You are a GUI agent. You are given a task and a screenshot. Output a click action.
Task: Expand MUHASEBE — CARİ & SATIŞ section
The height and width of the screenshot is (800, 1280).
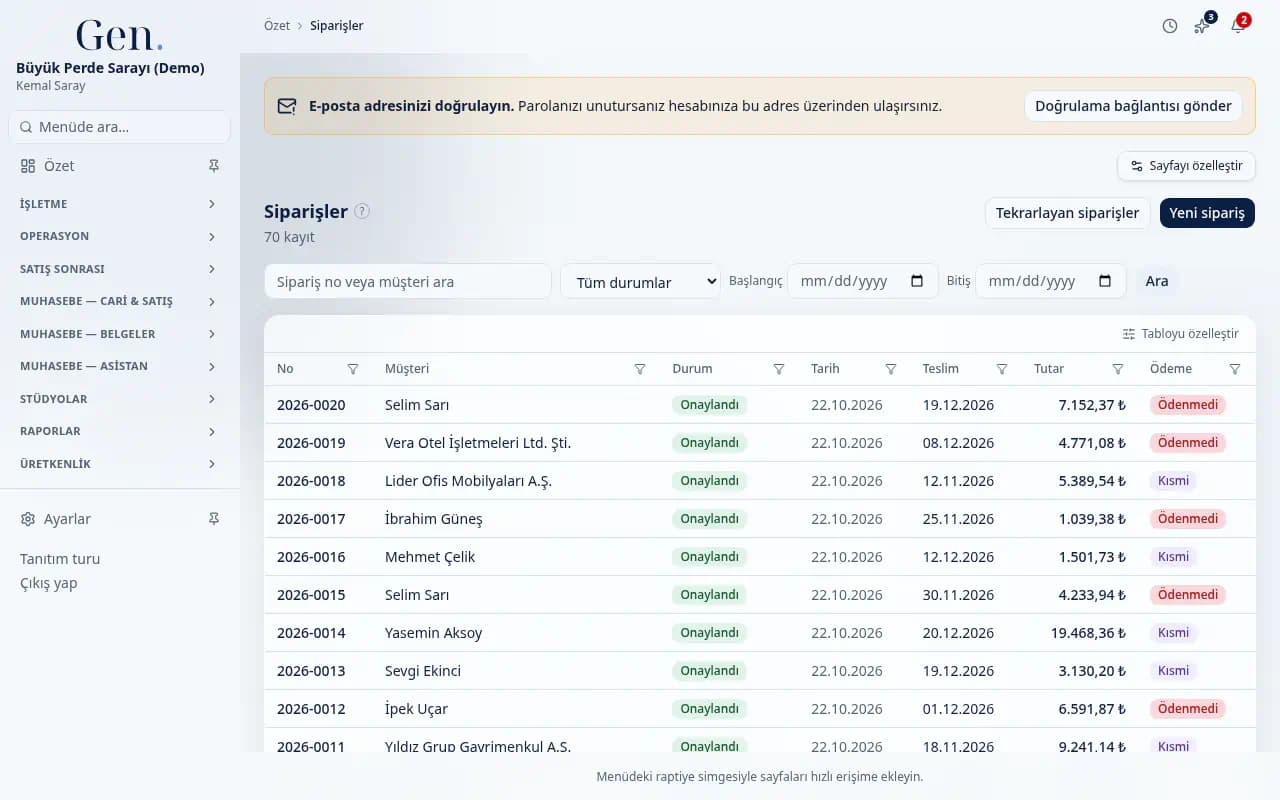point(119,301)
